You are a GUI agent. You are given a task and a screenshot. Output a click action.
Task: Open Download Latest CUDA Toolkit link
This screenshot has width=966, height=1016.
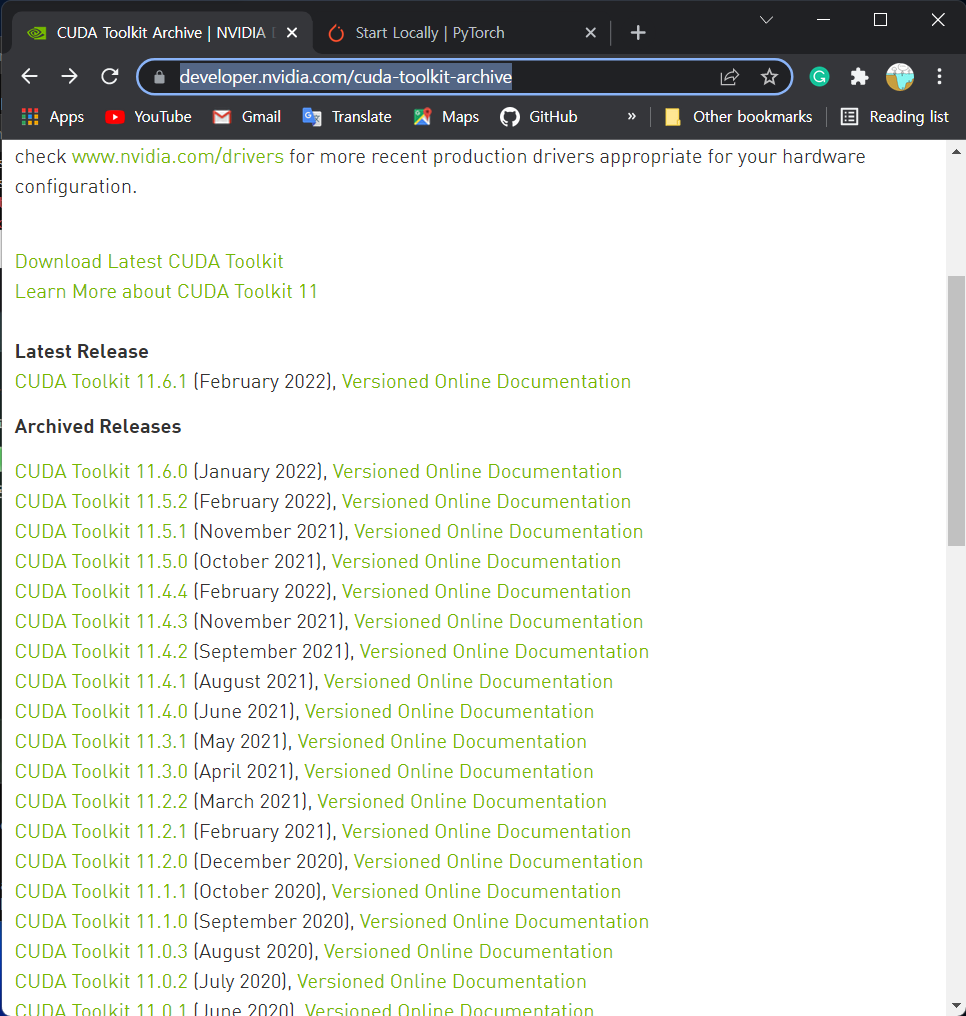tap(149, 261)
